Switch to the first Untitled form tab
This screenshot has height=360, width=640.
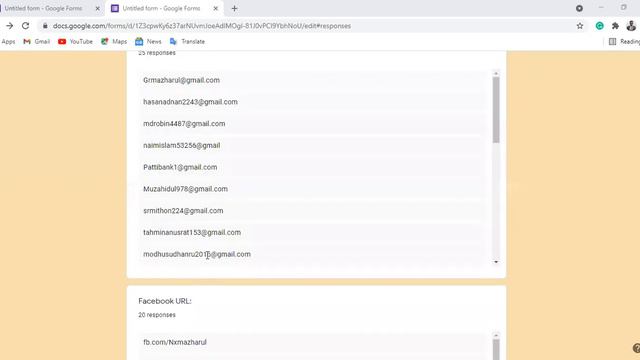click(x=43, y=8)
